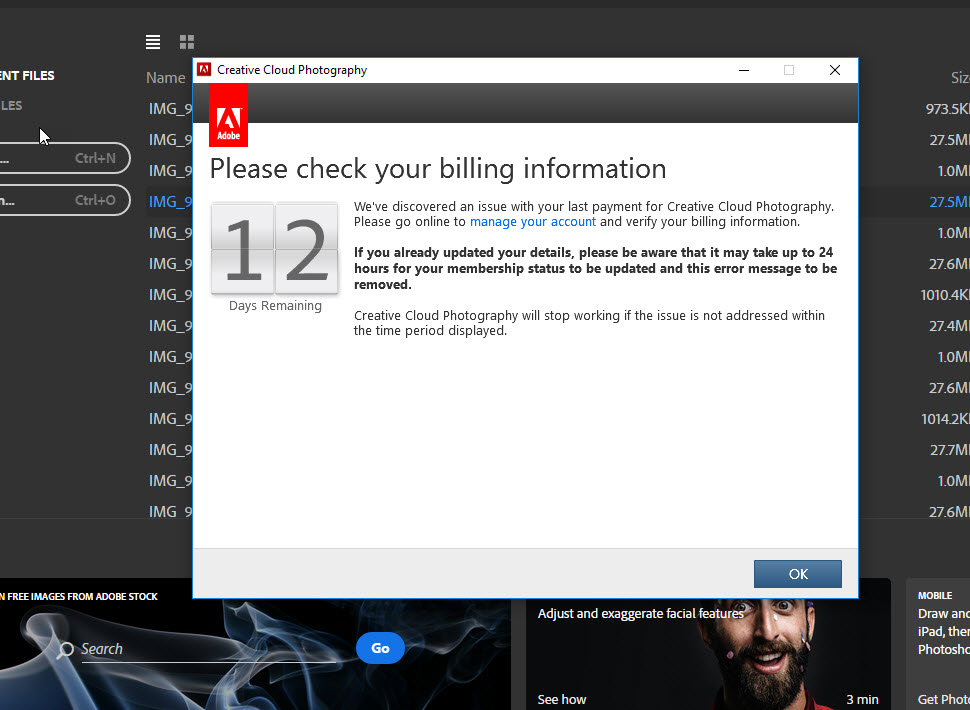Close the Creative Cloud Photography dialog

[x=835, y=70]
